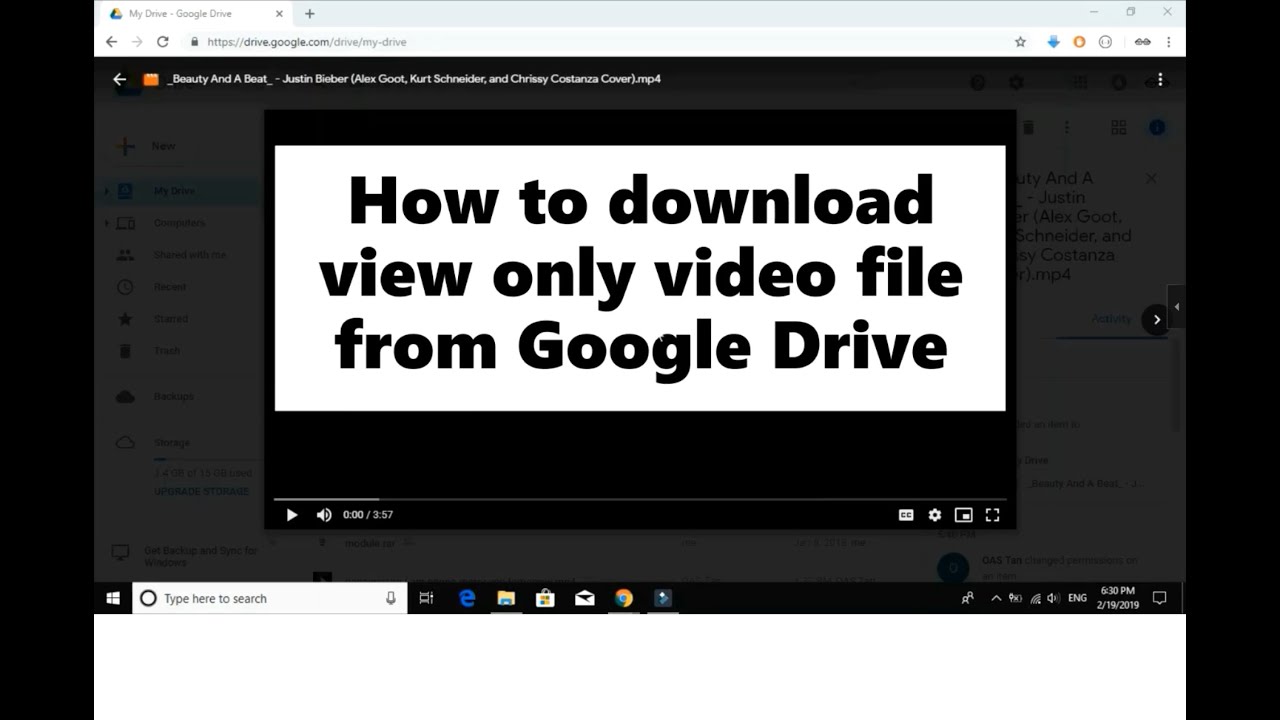Play the video

[291, 515]
